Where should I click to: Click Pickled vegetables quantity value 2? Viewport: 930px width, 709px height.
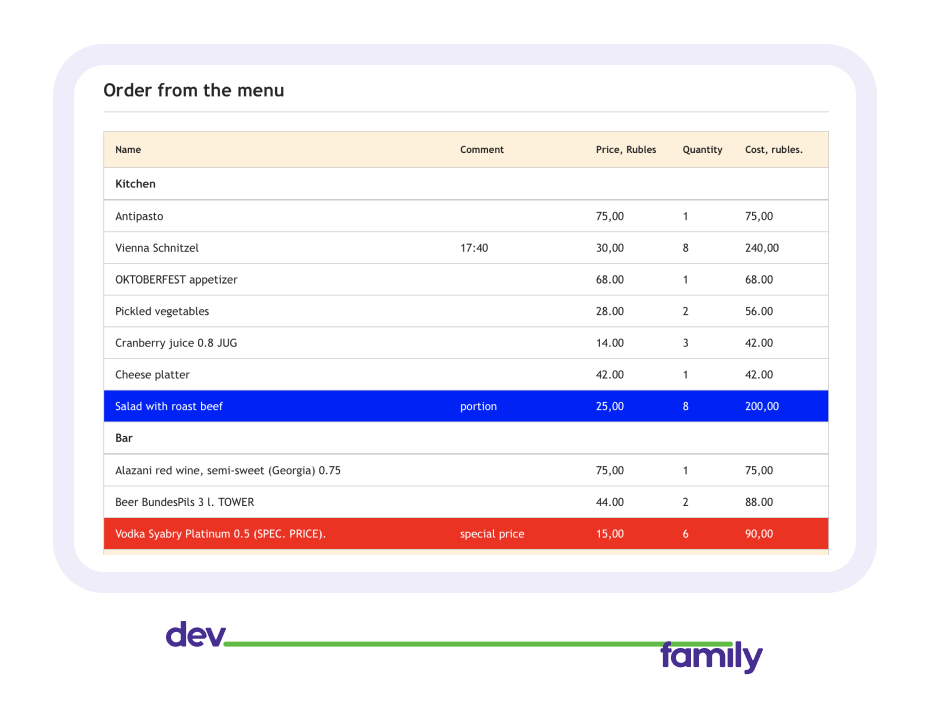686,311
